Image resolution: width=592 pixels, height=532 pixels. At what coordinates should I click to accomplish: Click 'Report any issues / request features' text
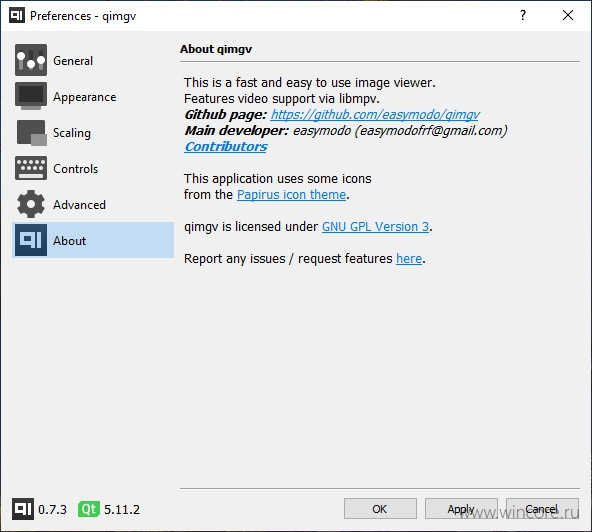[x=288, y=259]
